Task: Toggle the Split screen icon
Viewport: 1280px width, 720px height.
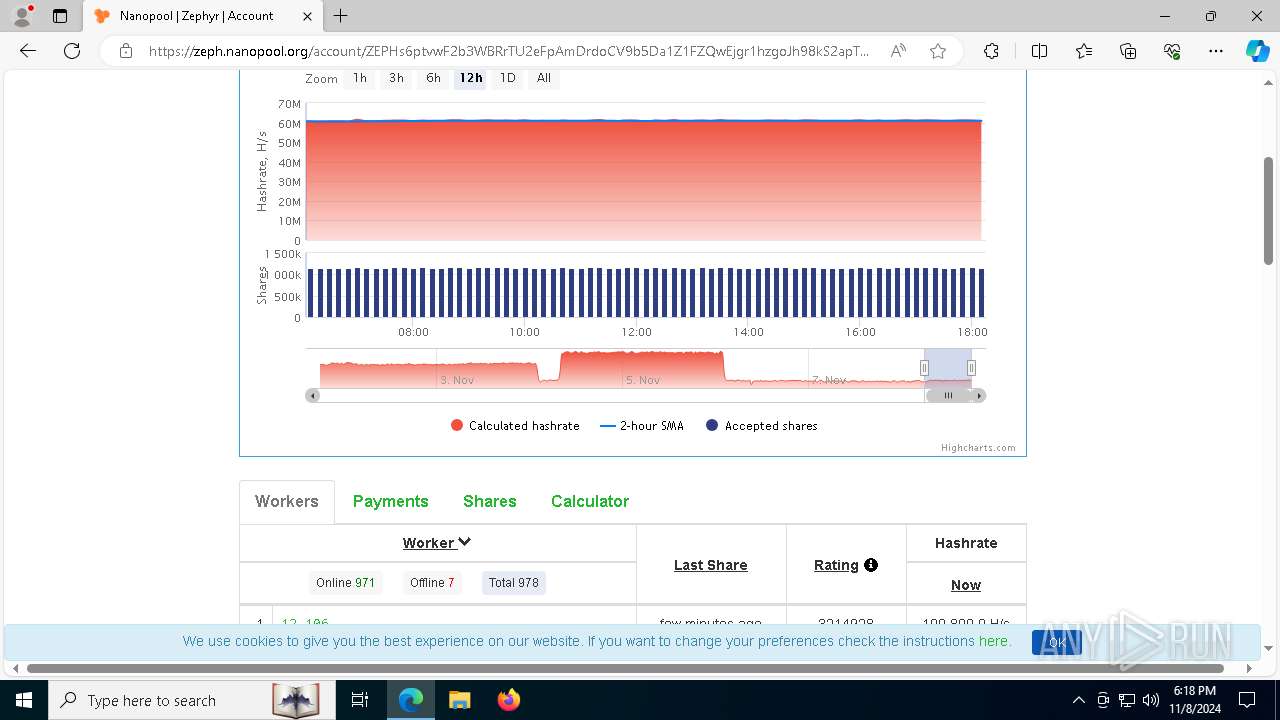Action: (x=1039, y=51)
